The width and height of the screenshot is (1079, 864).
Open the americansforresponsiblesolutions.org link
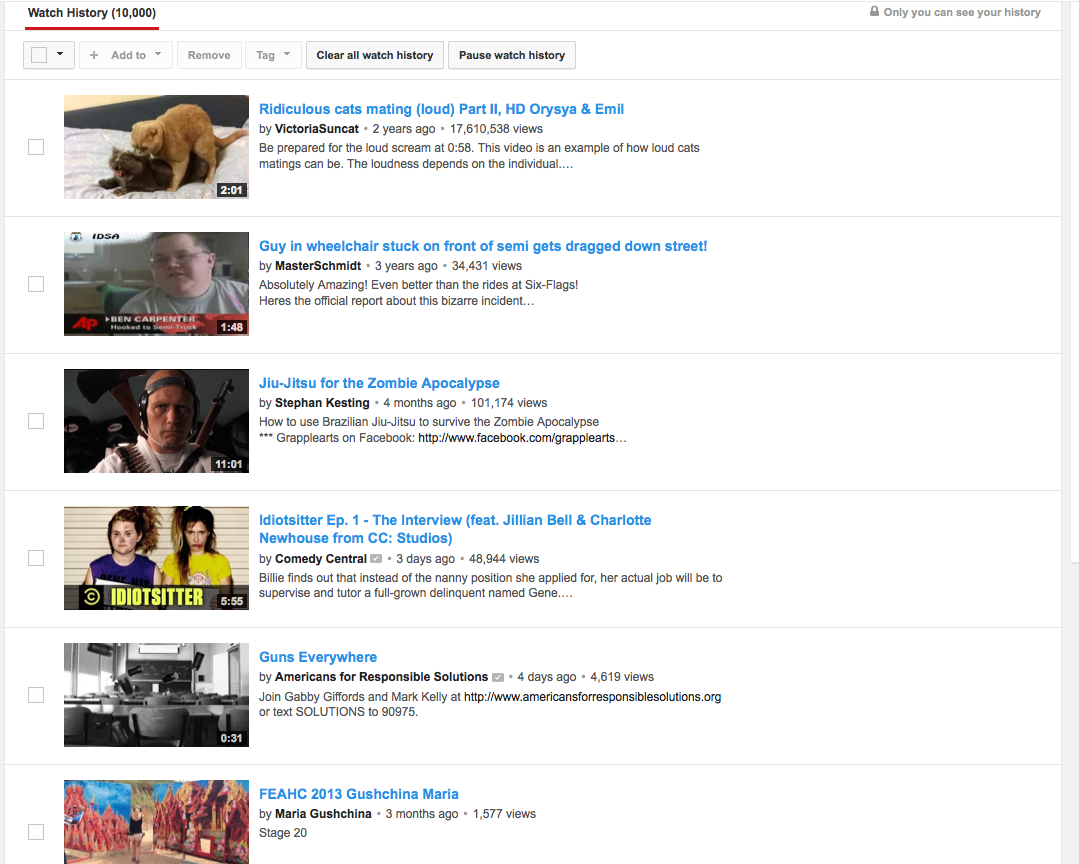(x=592, y=697)
